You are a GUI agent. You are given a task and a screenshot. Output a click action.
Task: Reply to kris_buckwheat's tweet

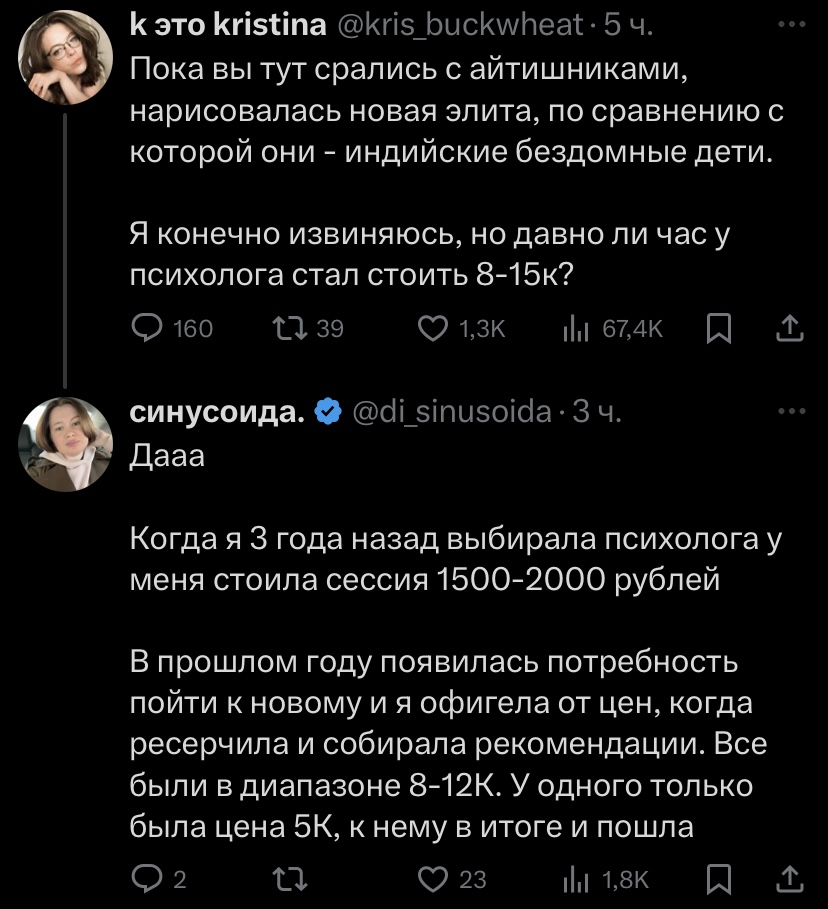tap(148, 327)
